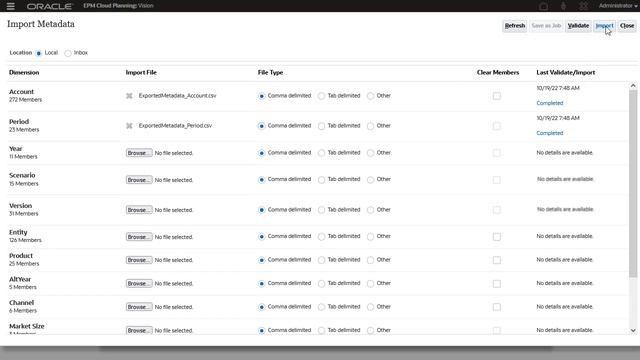Click the Close button
This screenshot has width=640, height=360.
[627, 26]
